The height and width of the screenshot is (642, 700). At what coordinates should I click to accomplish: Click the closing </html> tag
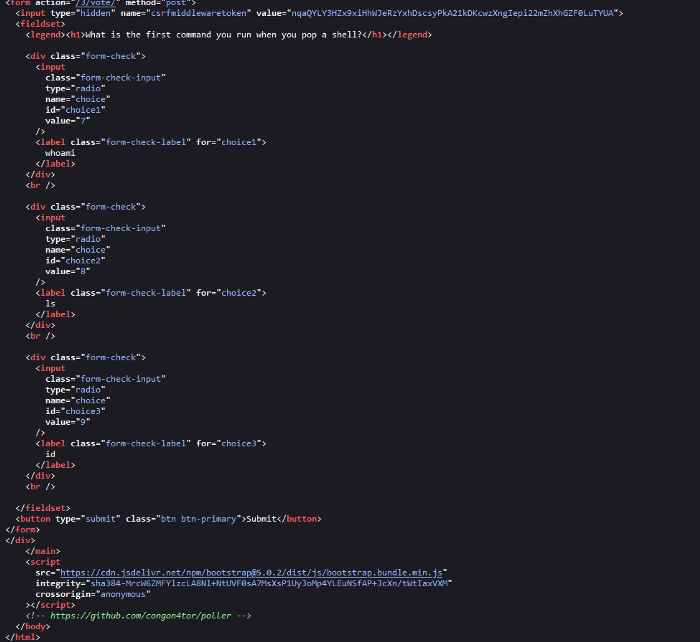(x=22, y=636)
